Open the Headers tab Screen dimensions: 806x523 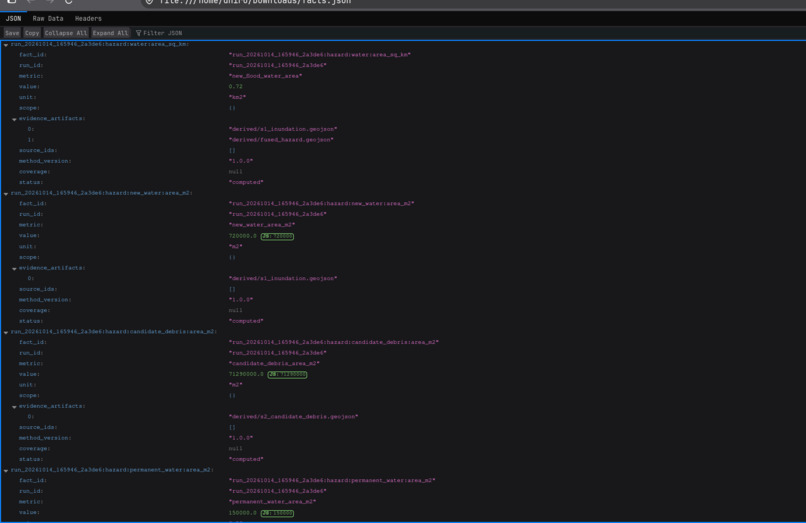tap(88, 19)
